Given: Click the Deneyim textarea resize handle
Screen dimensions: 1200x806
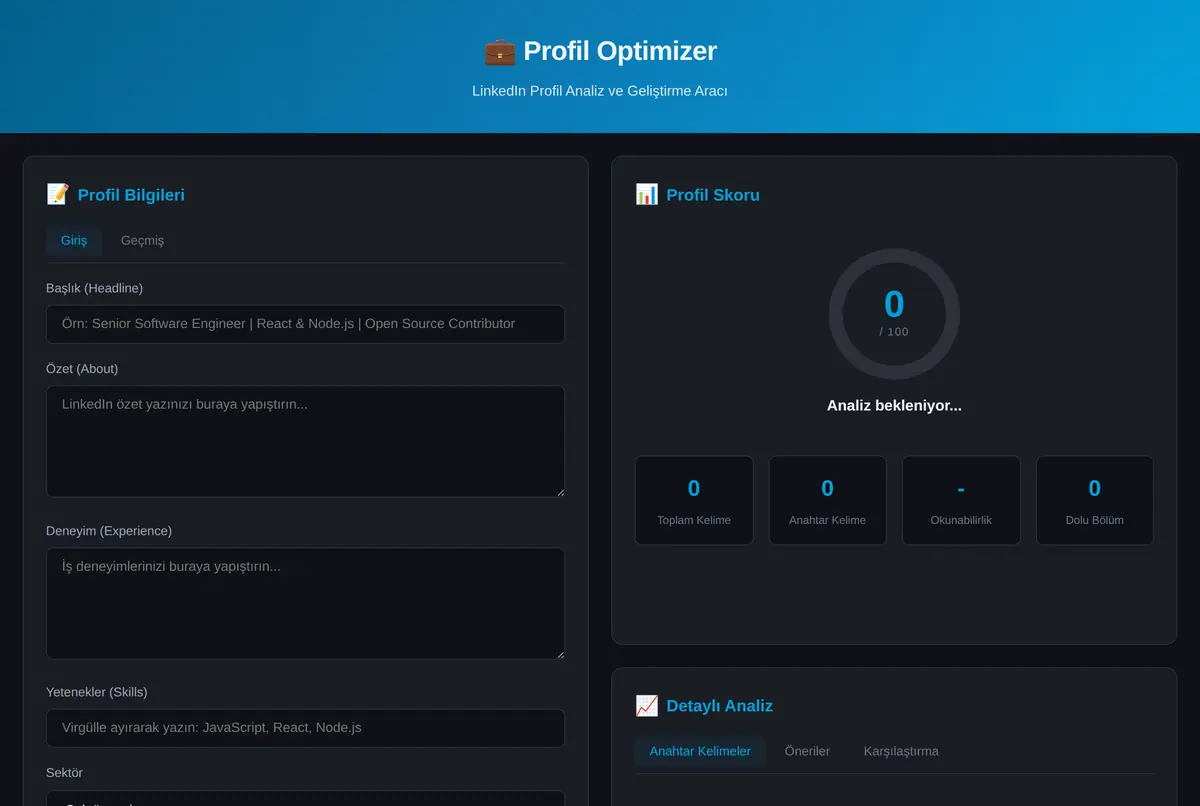Looking at the screenshot, I should tap(559, 653).
